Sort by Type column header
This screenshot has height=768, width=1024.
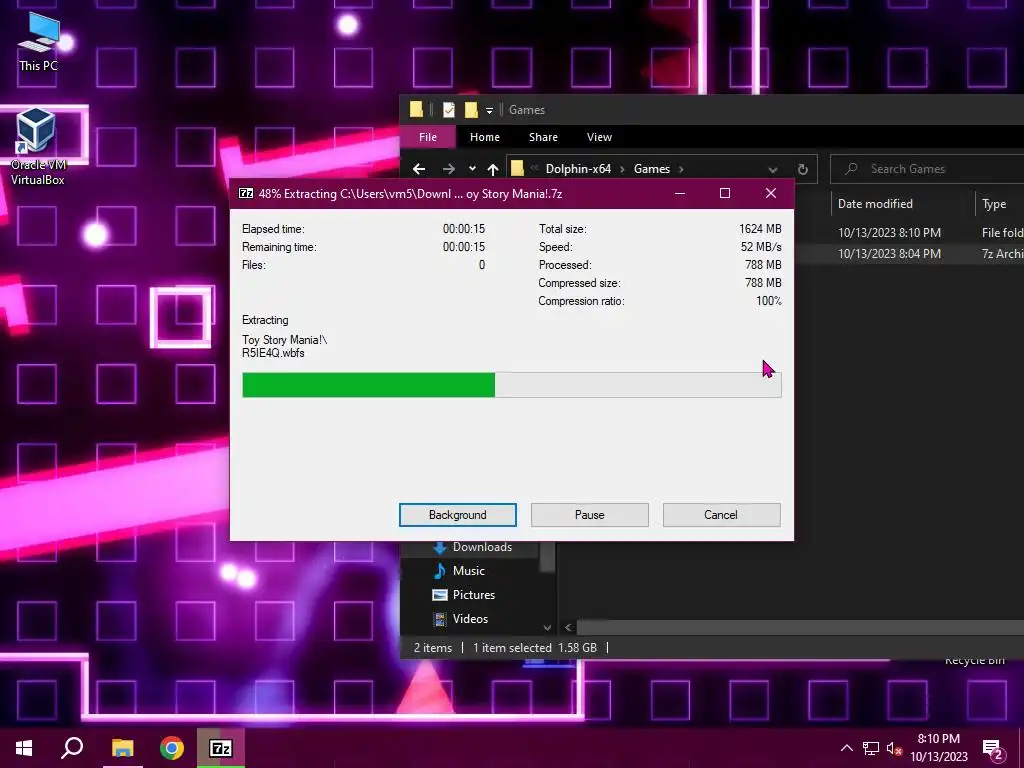993,204
